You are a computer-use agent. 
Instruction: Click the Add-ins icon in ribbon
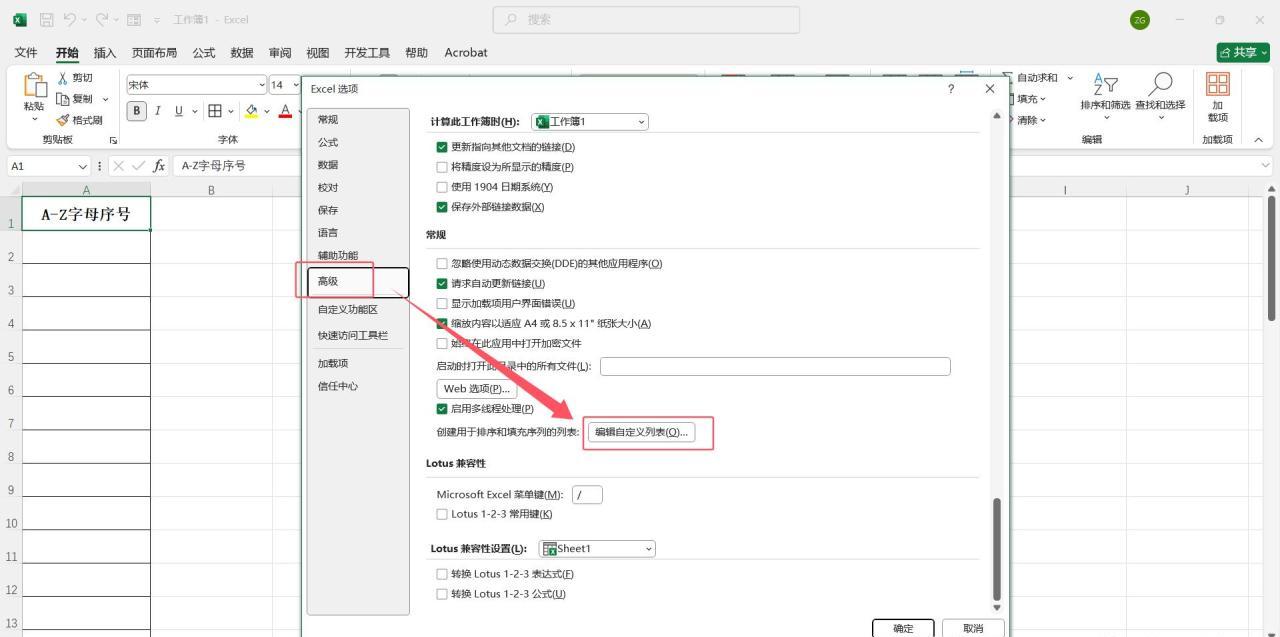1217,84
